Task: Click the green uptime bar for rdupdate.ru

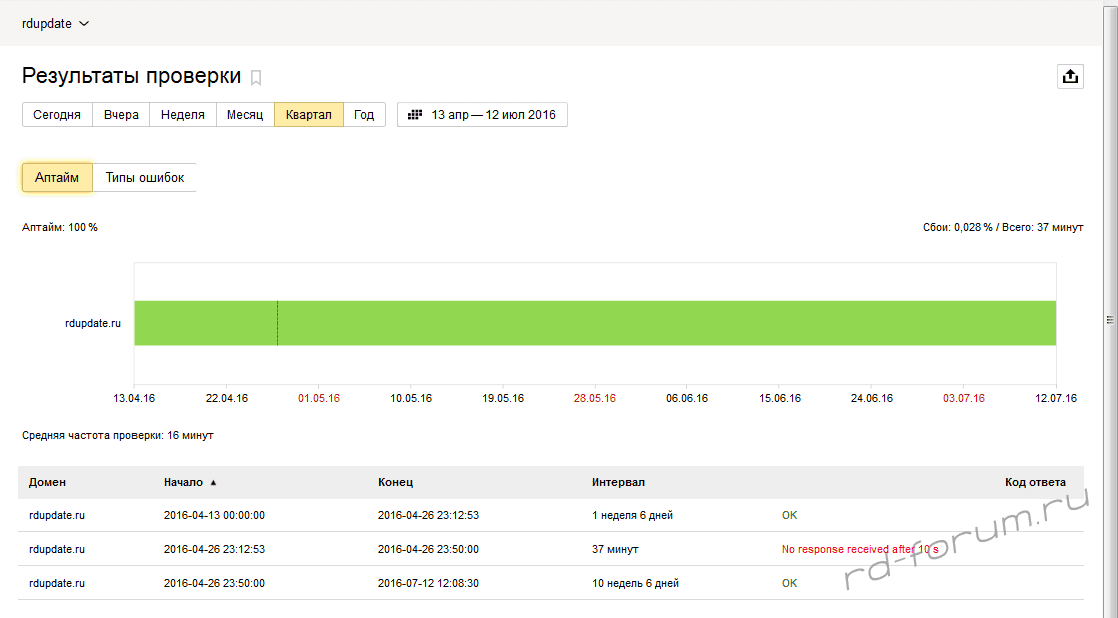Action: [660, 323]
